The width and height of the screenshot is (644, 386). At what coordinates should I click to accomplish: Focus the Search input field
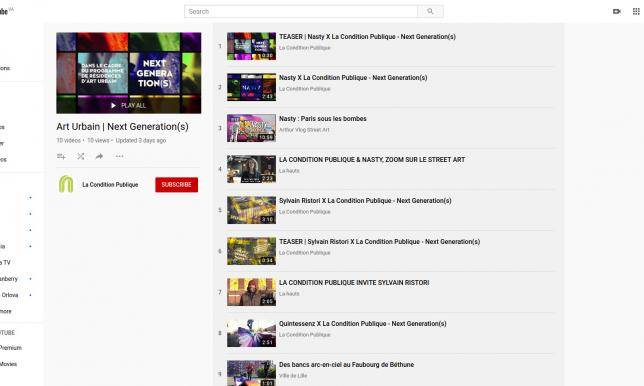point(301,11)
